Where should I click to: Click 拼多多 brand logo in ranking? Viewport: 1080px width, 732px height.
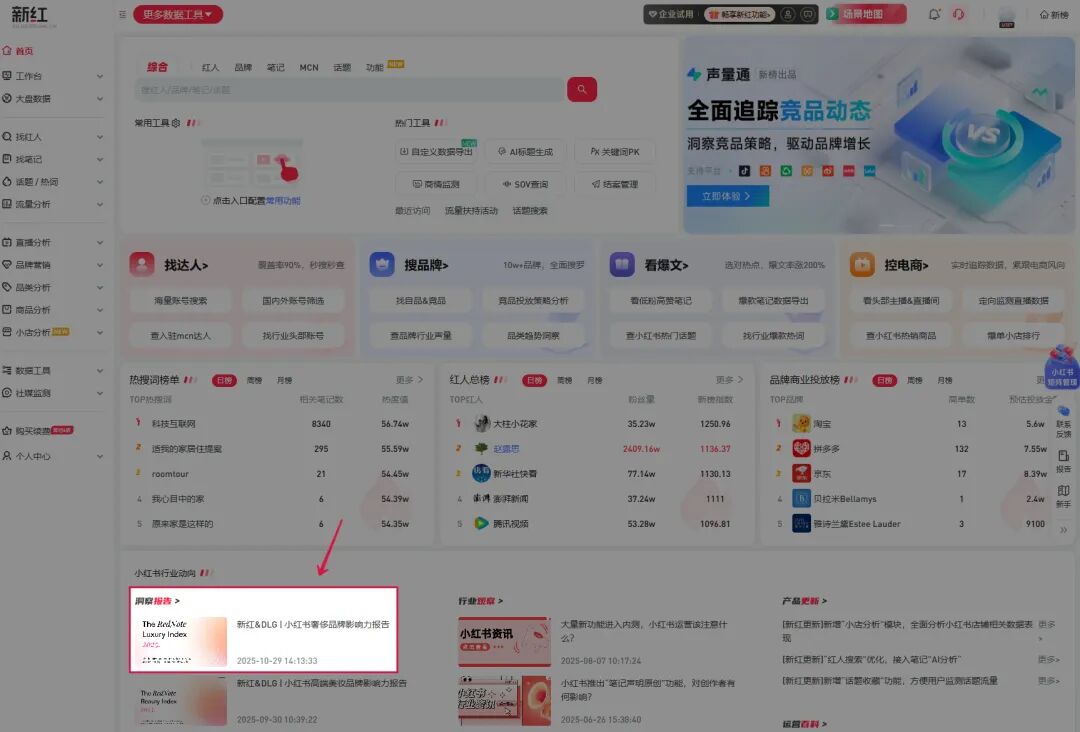tap(801, 448)
